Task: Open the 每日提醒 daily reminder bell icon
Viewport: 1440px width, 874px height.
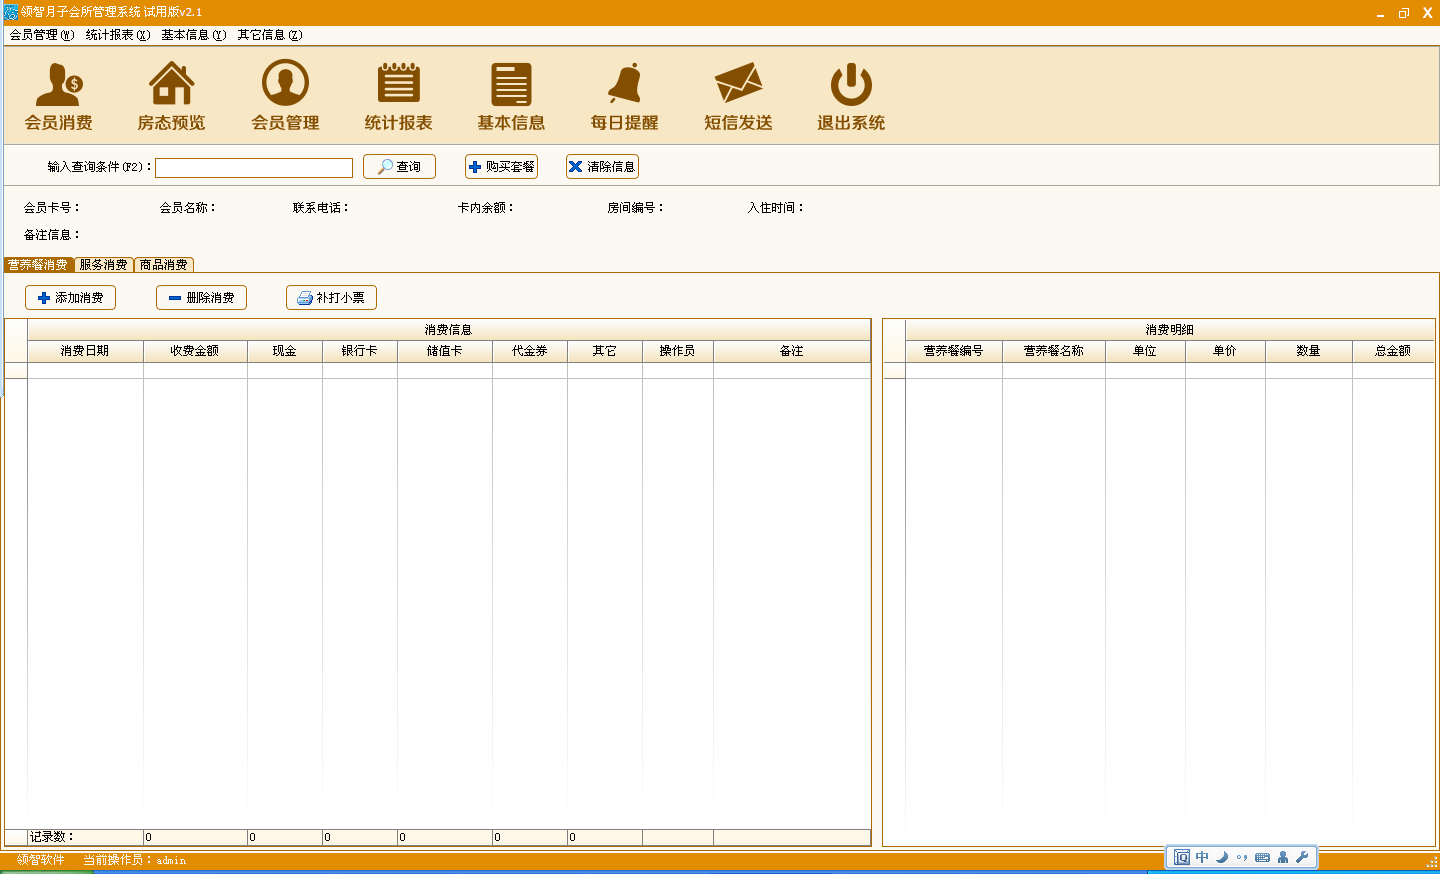Action: (x=624, y=96)
